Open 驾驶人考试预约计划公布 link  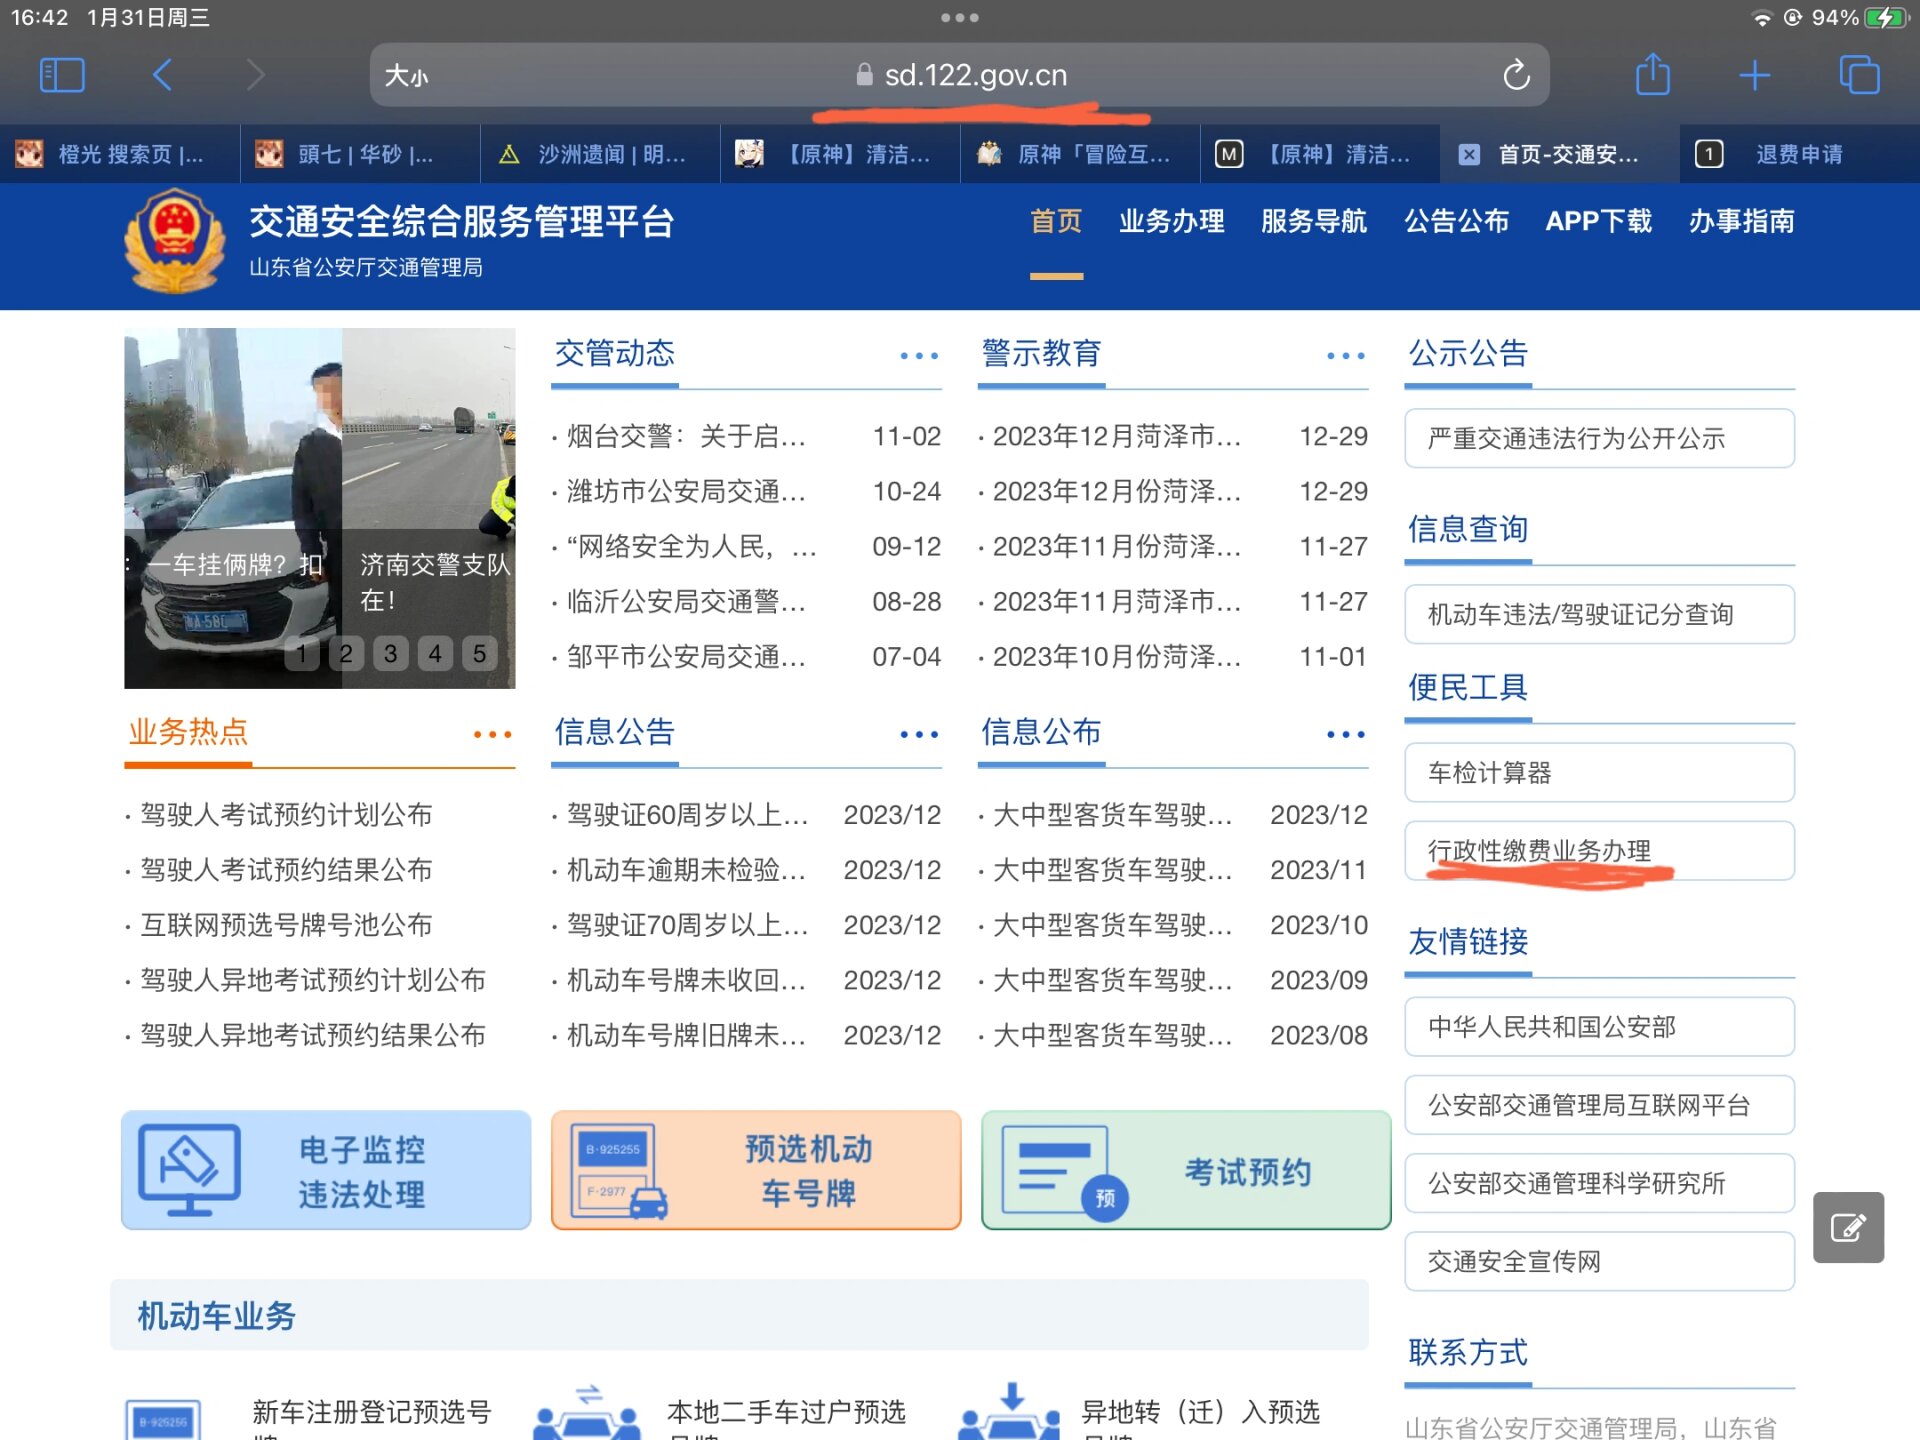pos(286,815)
